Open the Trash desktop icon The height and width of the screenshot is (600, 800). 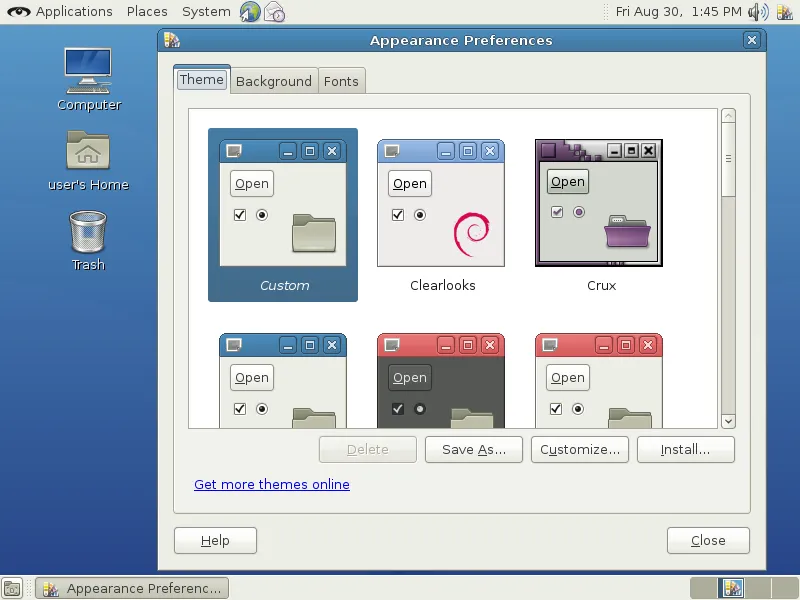click(88, 240)
